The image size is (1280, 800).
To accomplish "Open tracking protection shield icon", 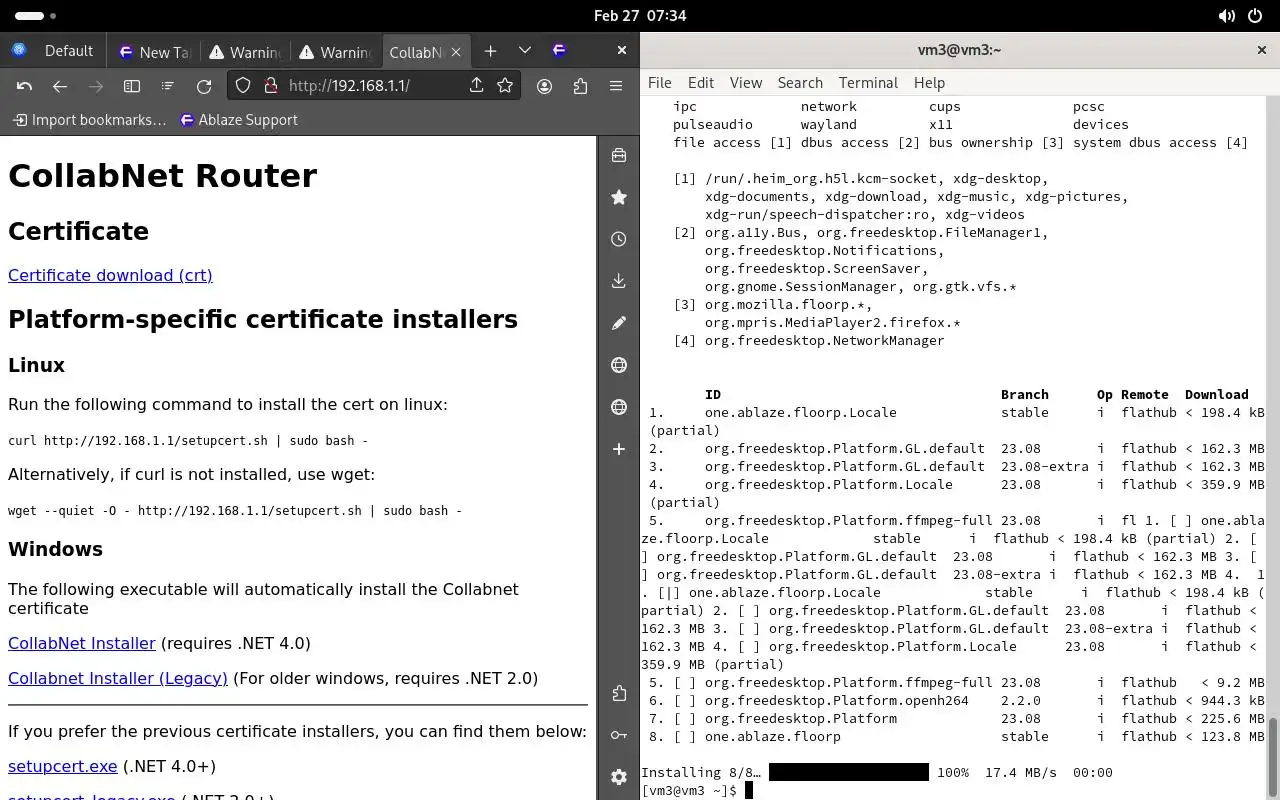I will (243, 86).
